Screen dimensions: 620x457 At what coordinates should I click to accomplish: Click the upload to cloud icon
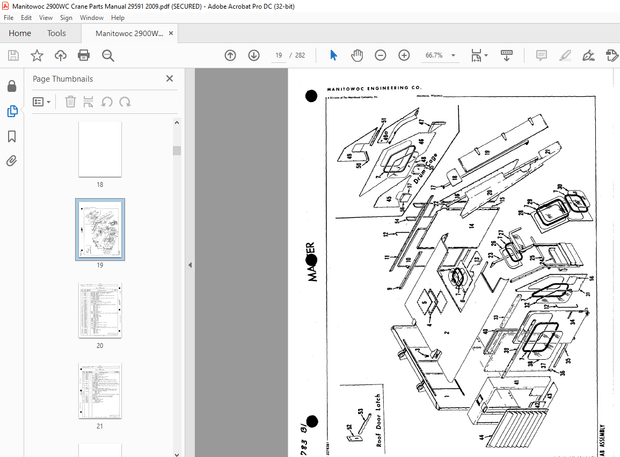point(60,55)
